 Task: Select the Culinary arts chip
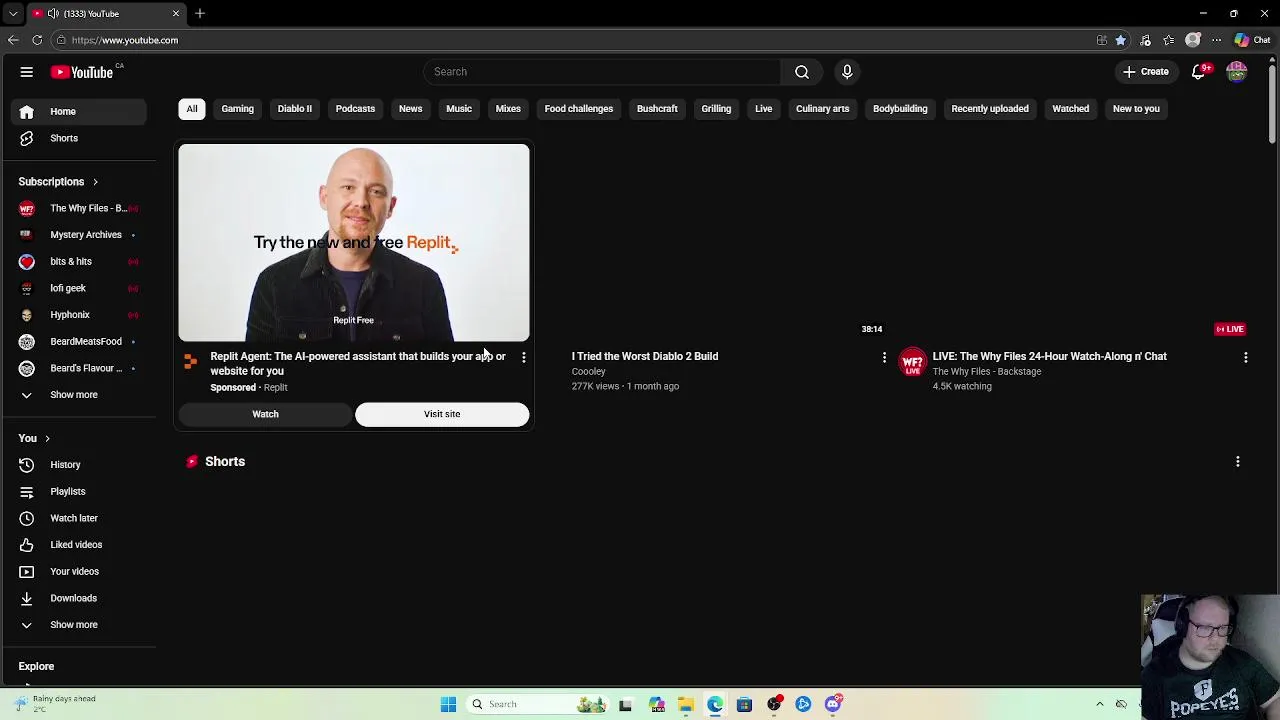(823, 109)
